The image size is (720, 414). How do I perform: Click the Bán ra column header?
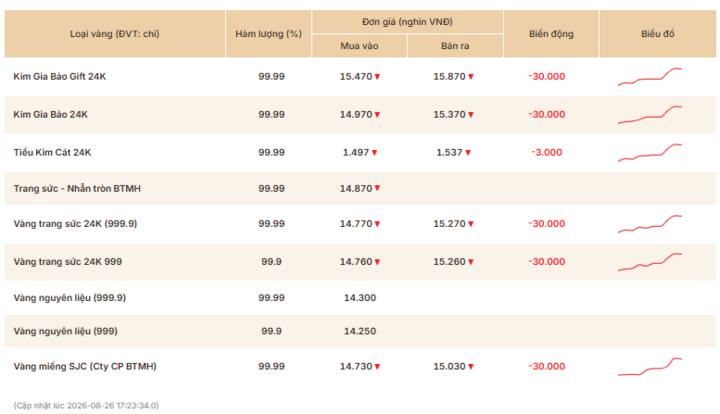(455, 46)
